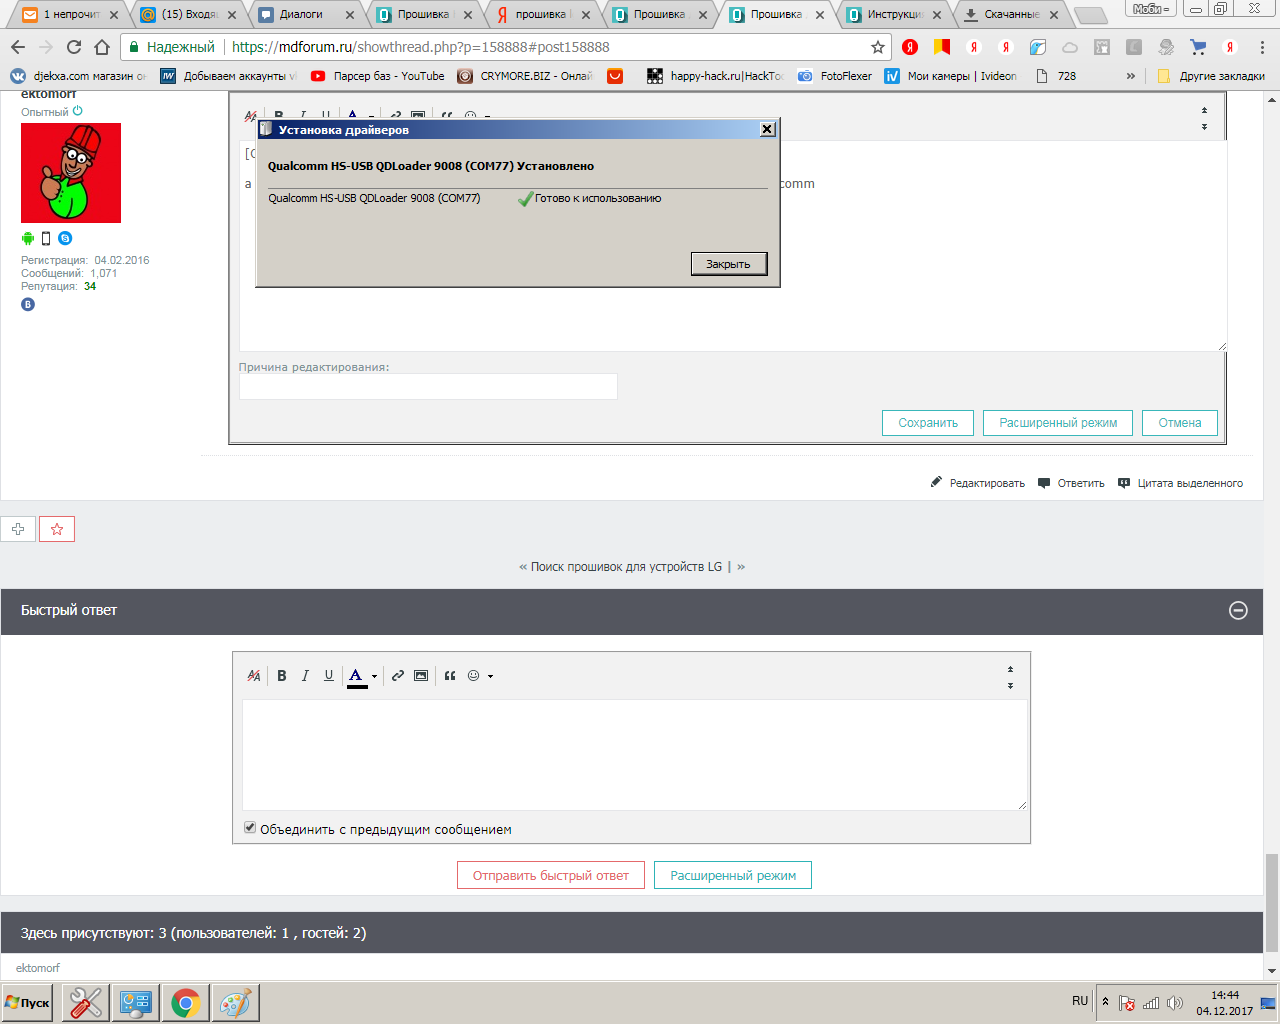
Task: Open the smiley dropdown arrow in quick reply
Action: tap(490, 677)
